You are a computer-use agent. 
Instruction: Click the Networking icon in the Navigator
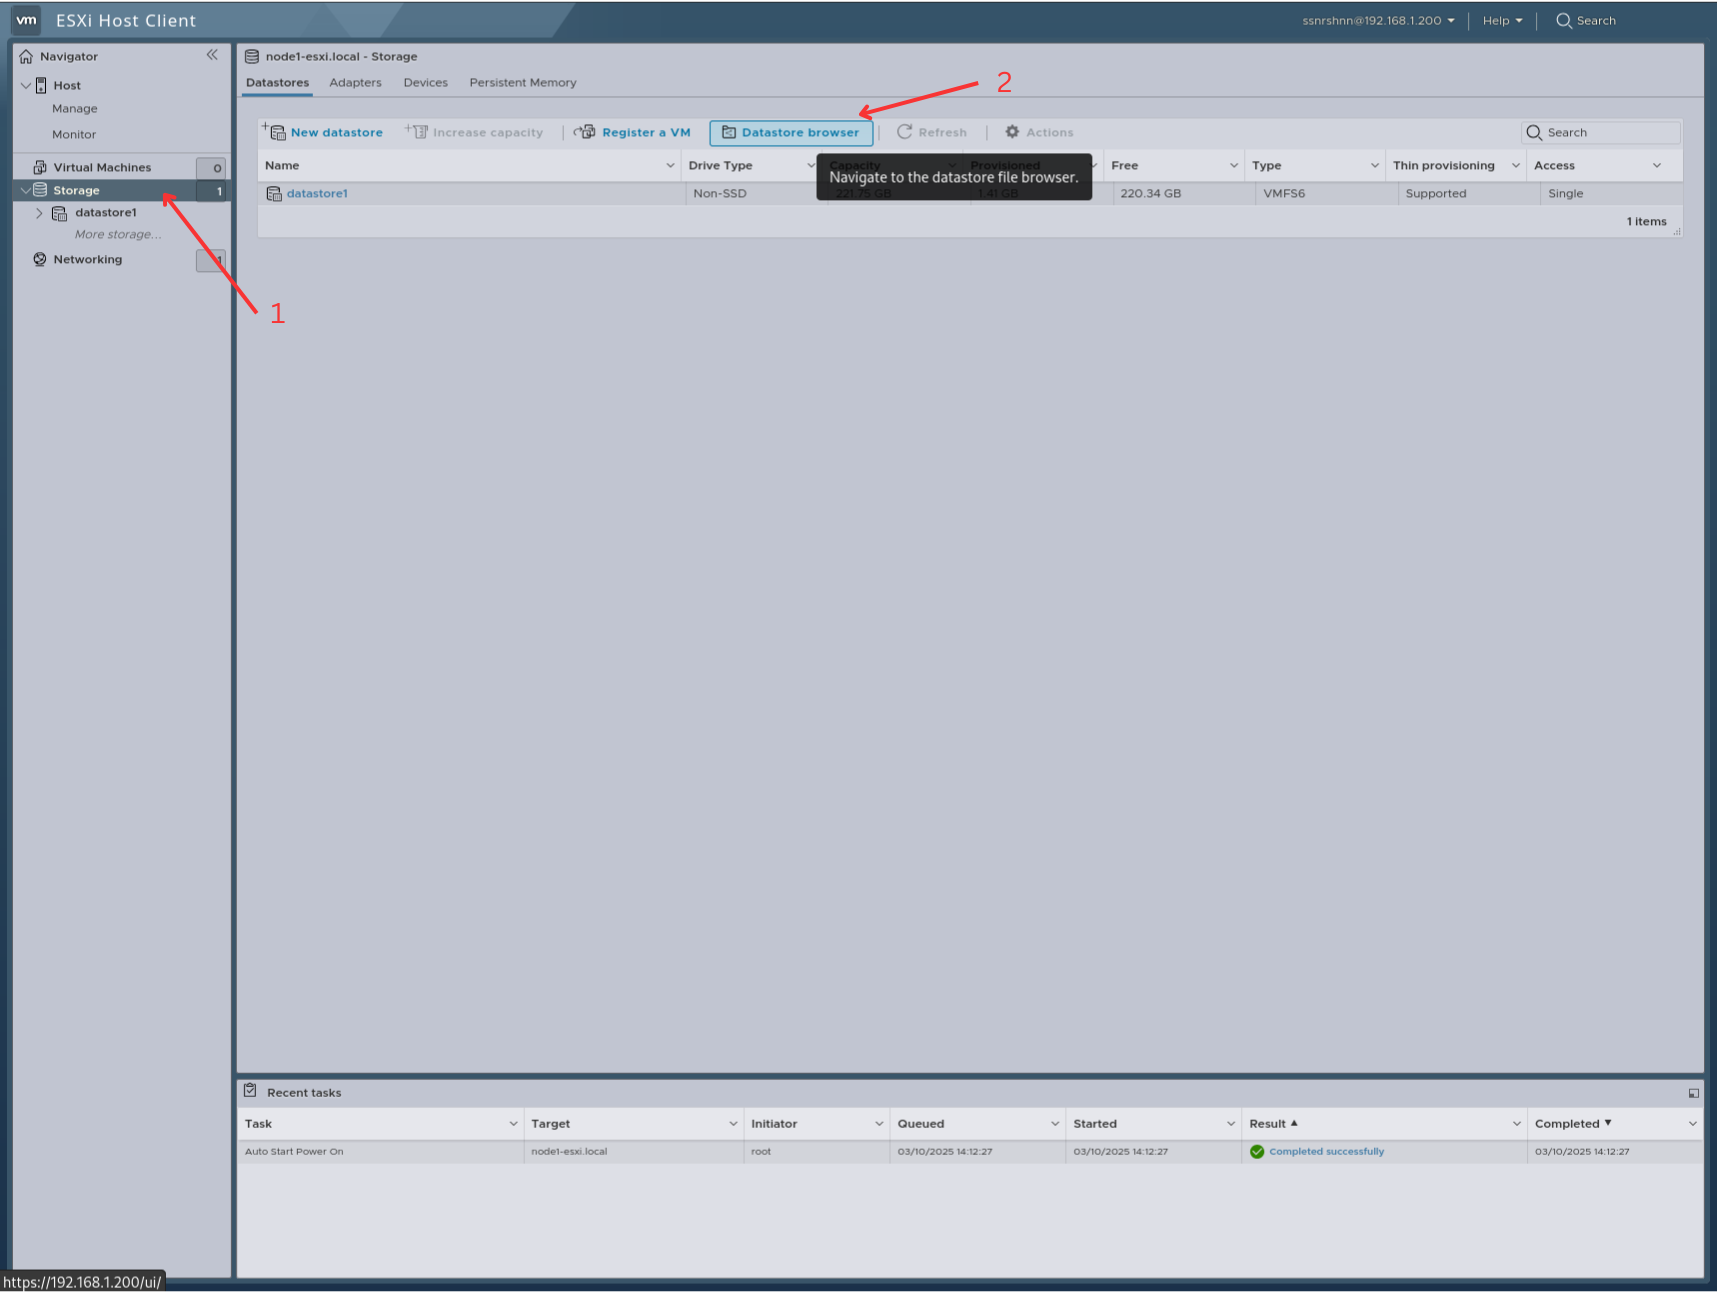pyautogui.click(x=39, y=259)
